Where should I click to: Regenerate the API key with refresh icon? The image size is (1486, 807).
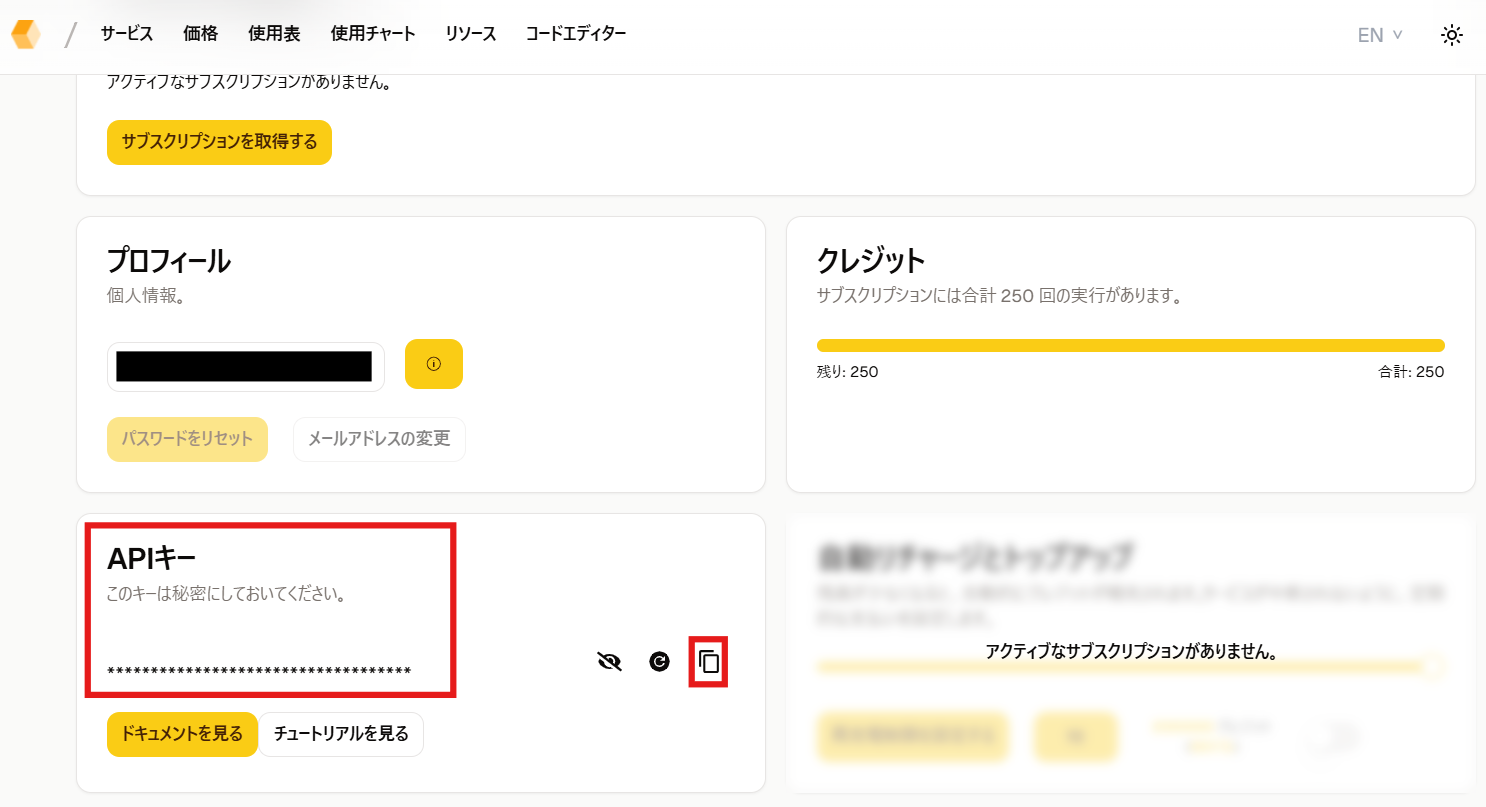659,661
